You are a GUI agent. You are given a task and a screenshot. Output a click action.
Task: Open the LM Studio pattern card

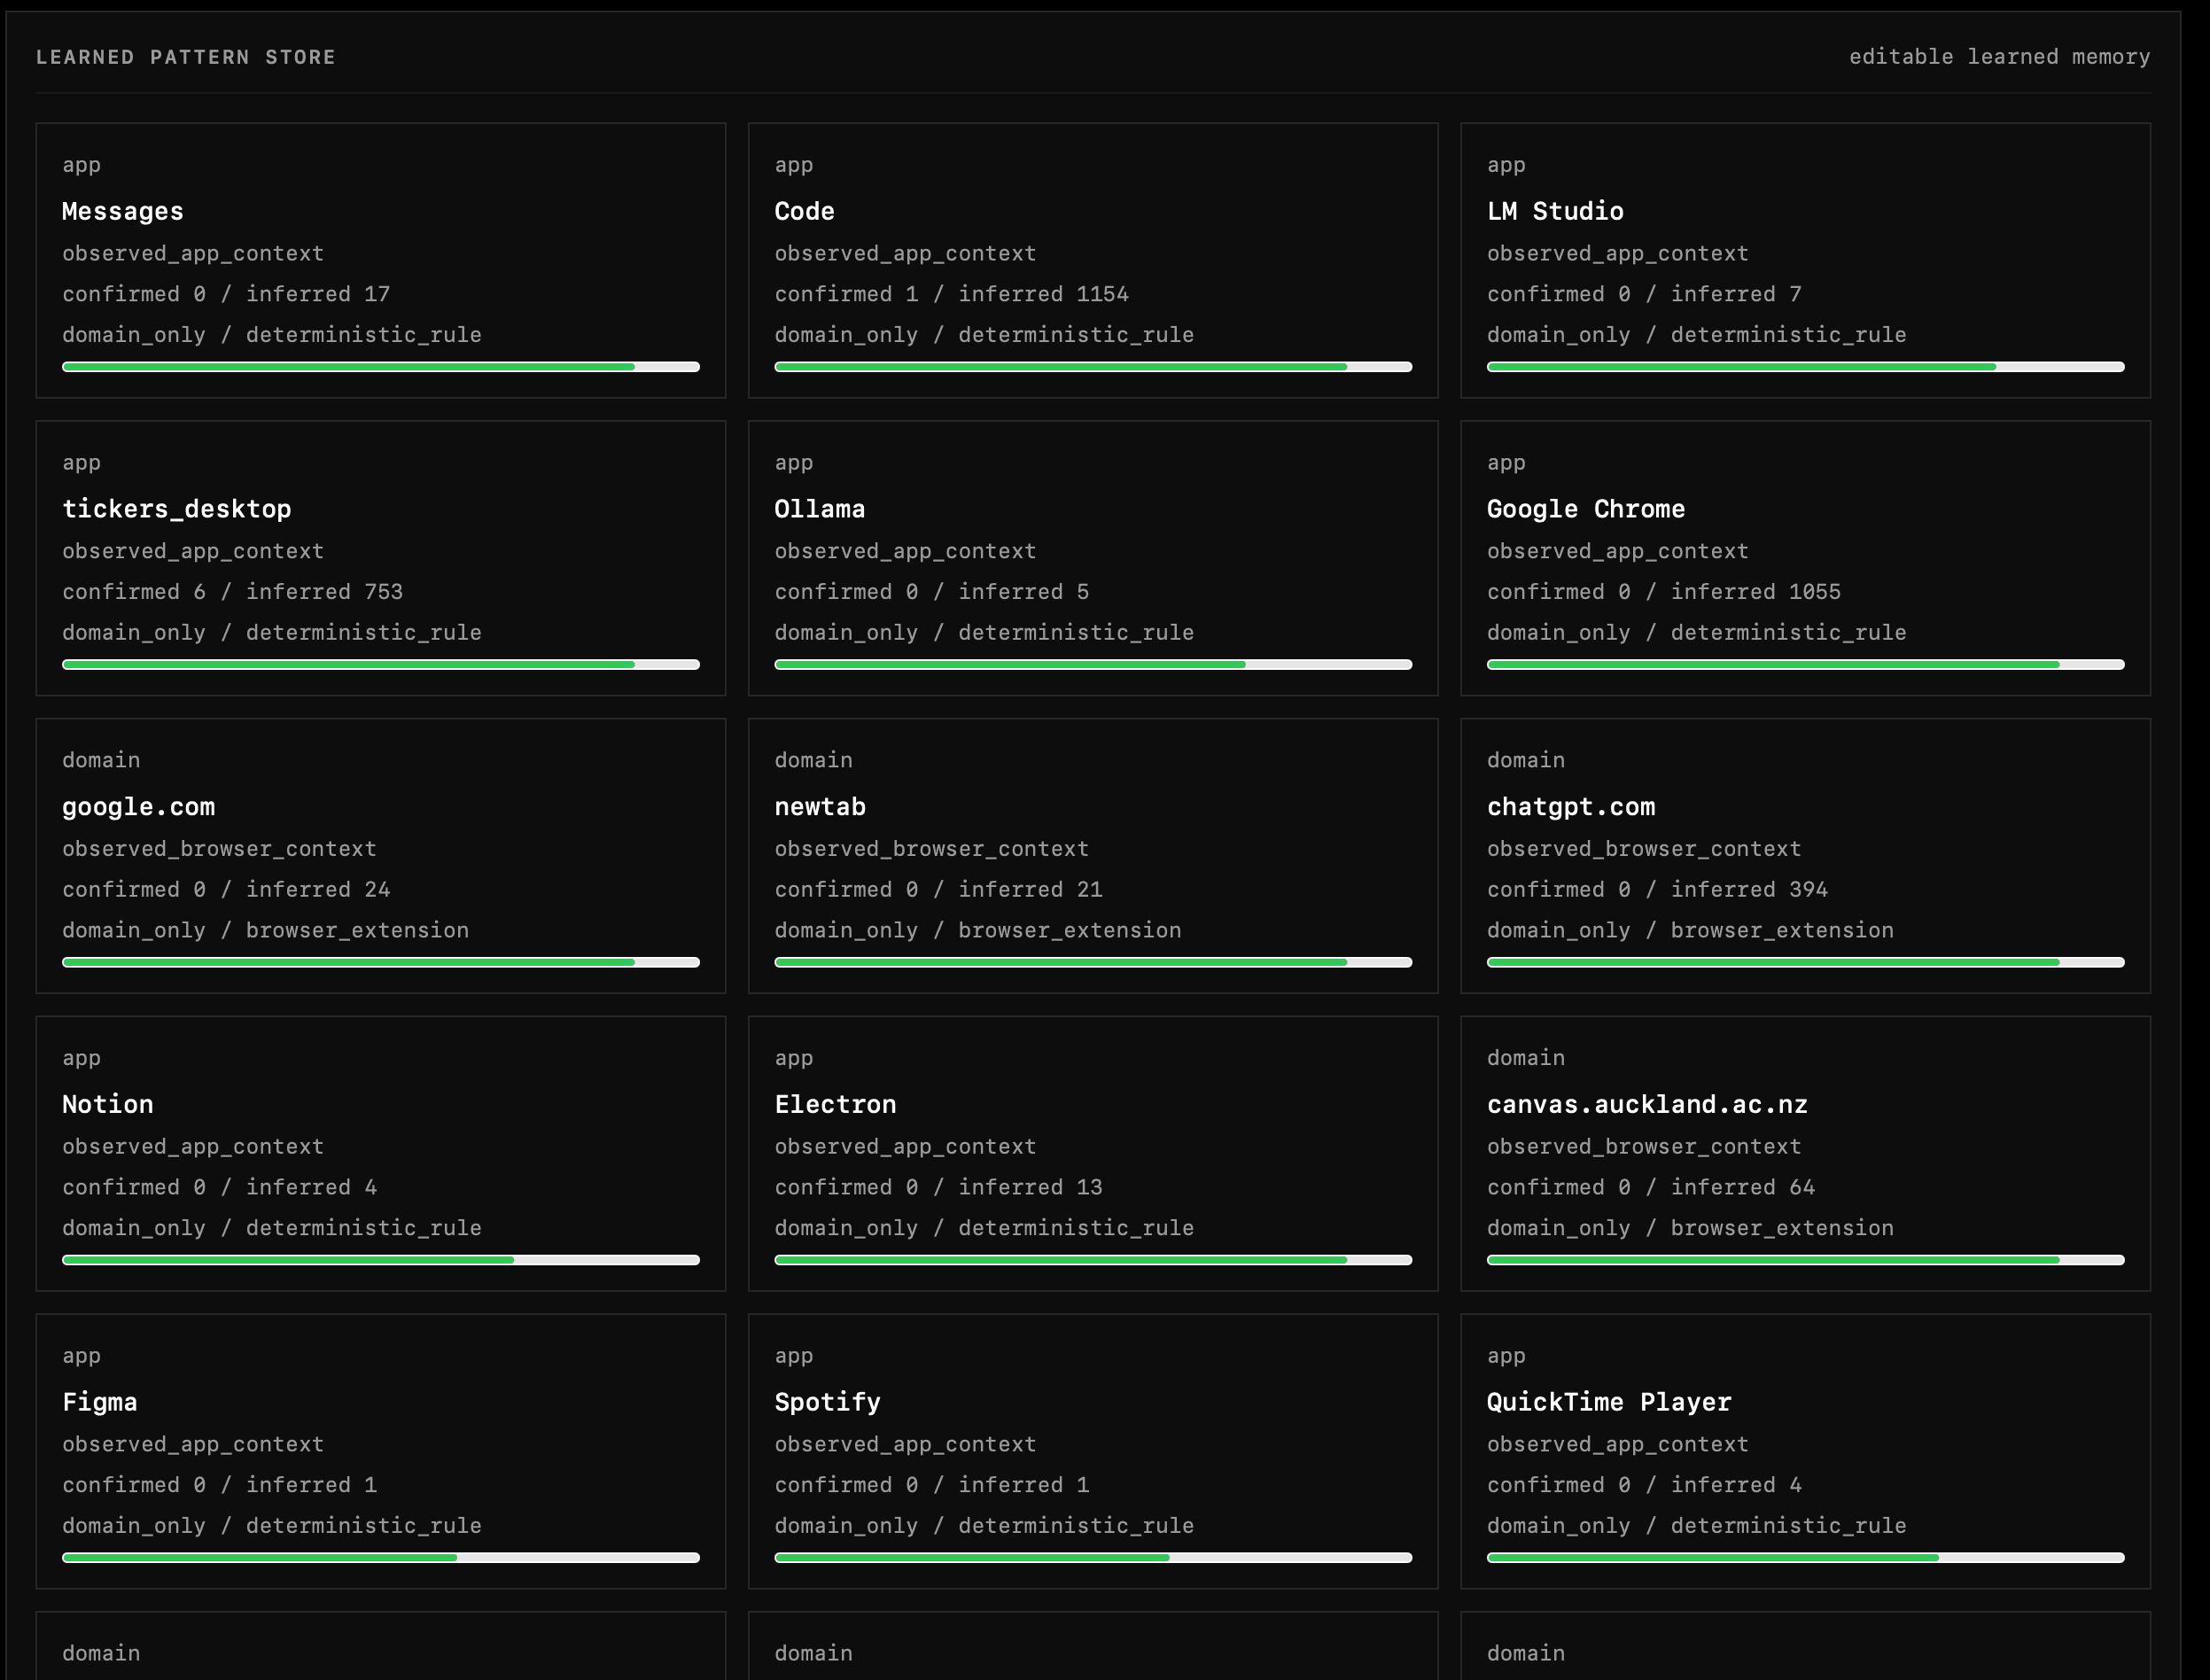[x=1805, y=260]
